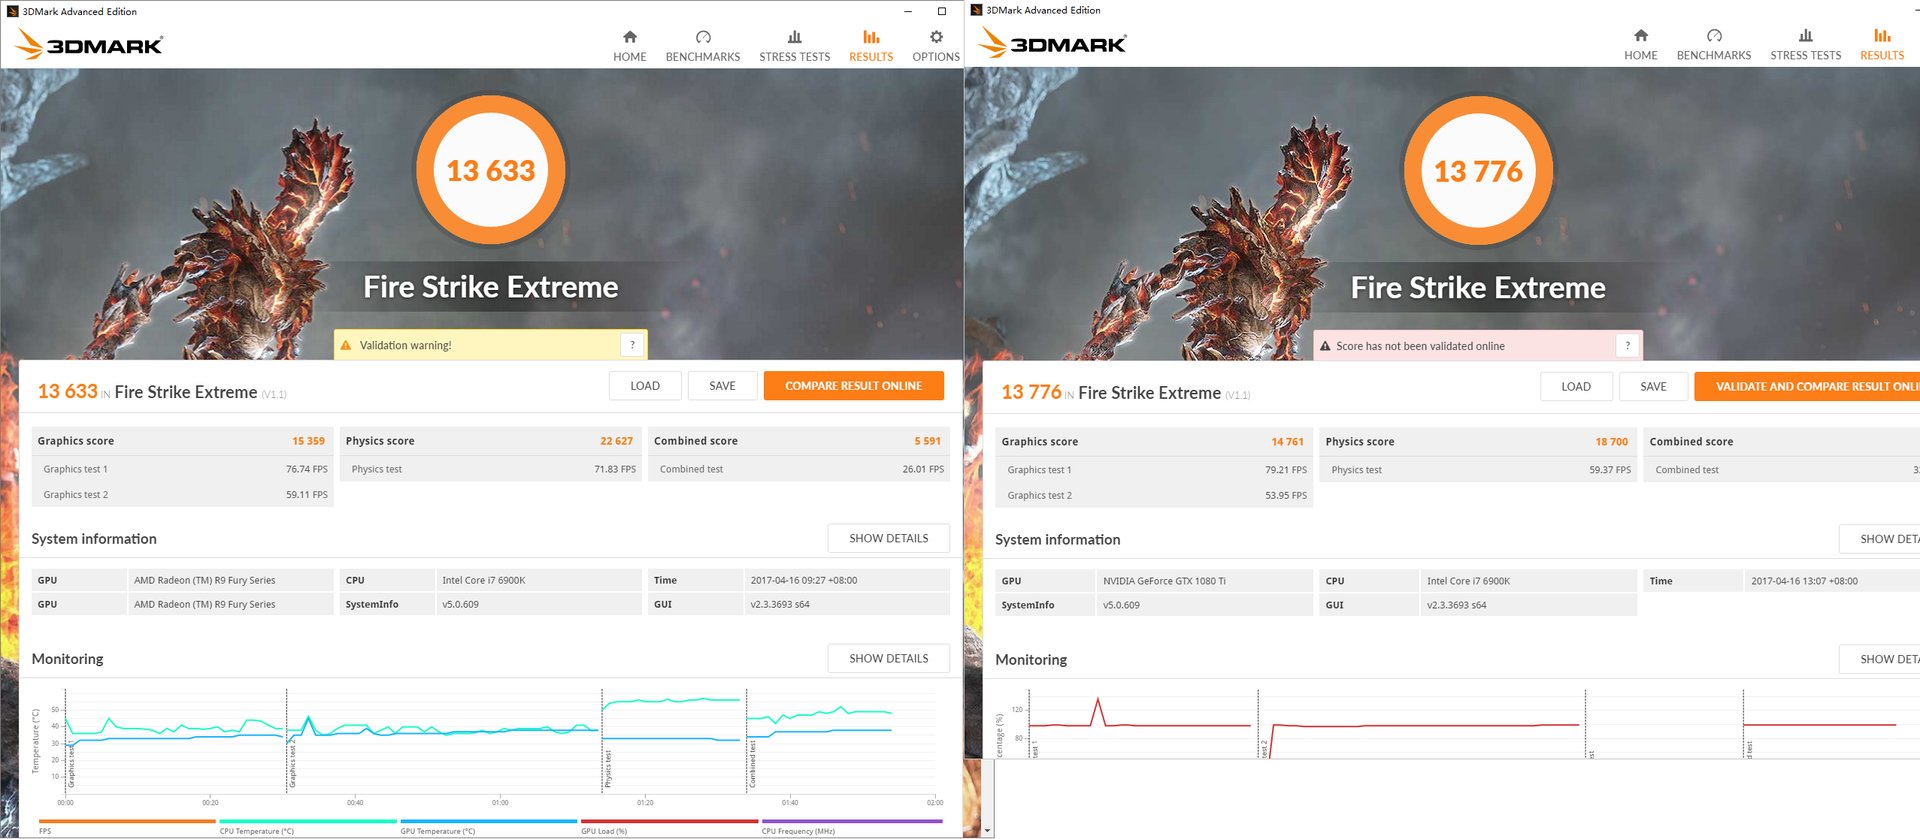Click Time value 2017-04-16 13:07 +08:00
This screenshot has height=839, width=1920.
[1805, 581]
